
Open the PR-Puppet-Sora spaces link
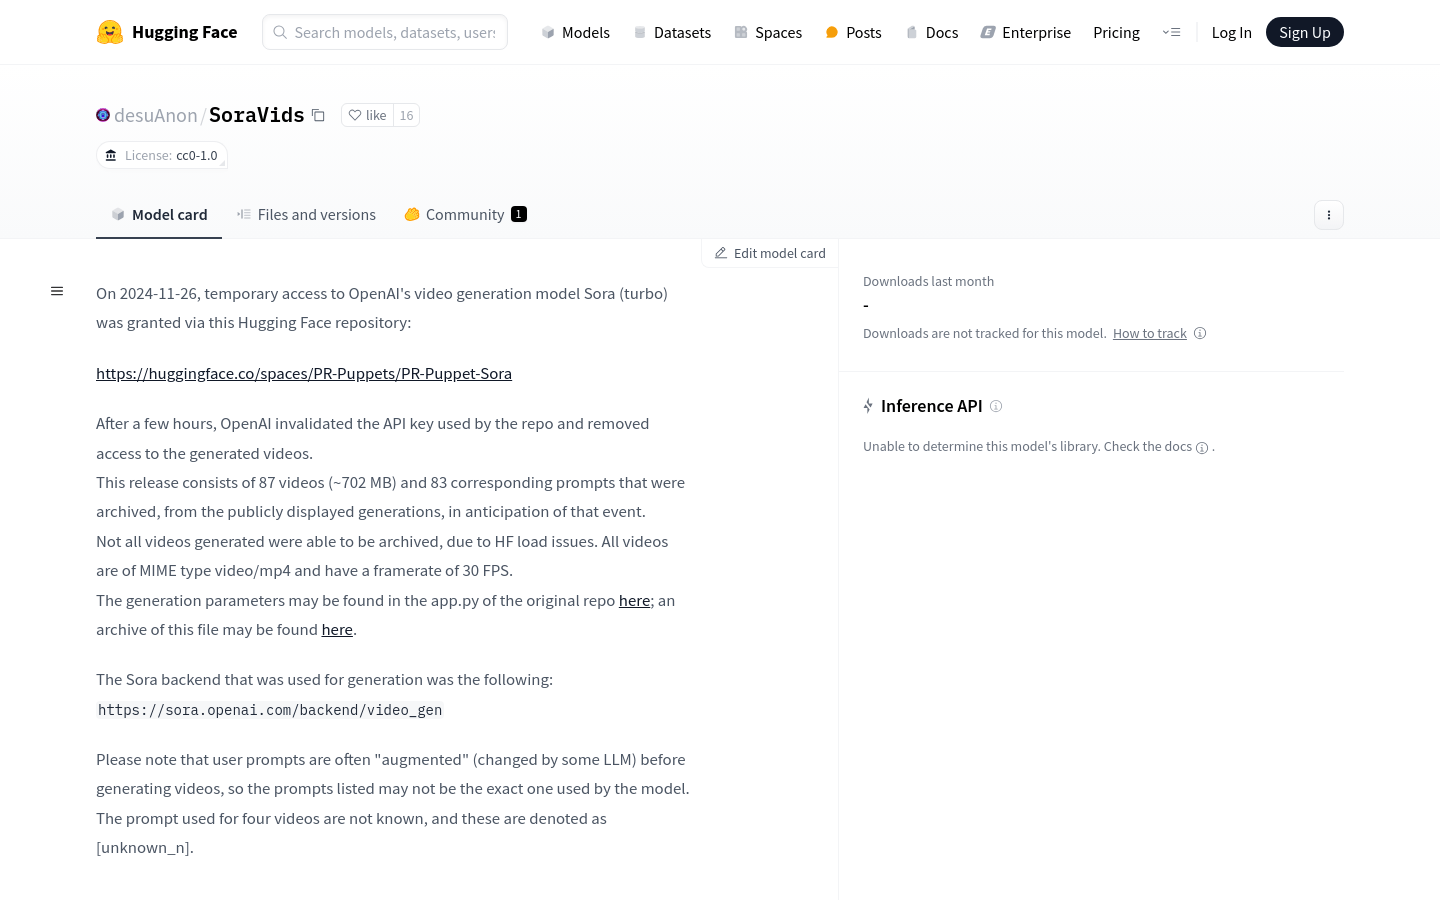(304, 373)
